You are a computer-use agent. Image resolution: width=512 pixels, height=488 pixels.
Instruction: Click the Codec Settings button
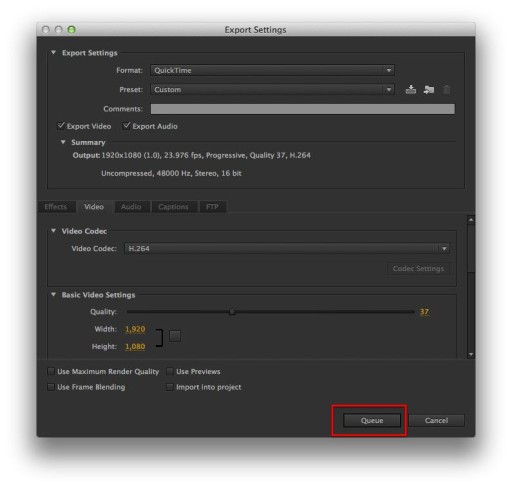(418, 268)
